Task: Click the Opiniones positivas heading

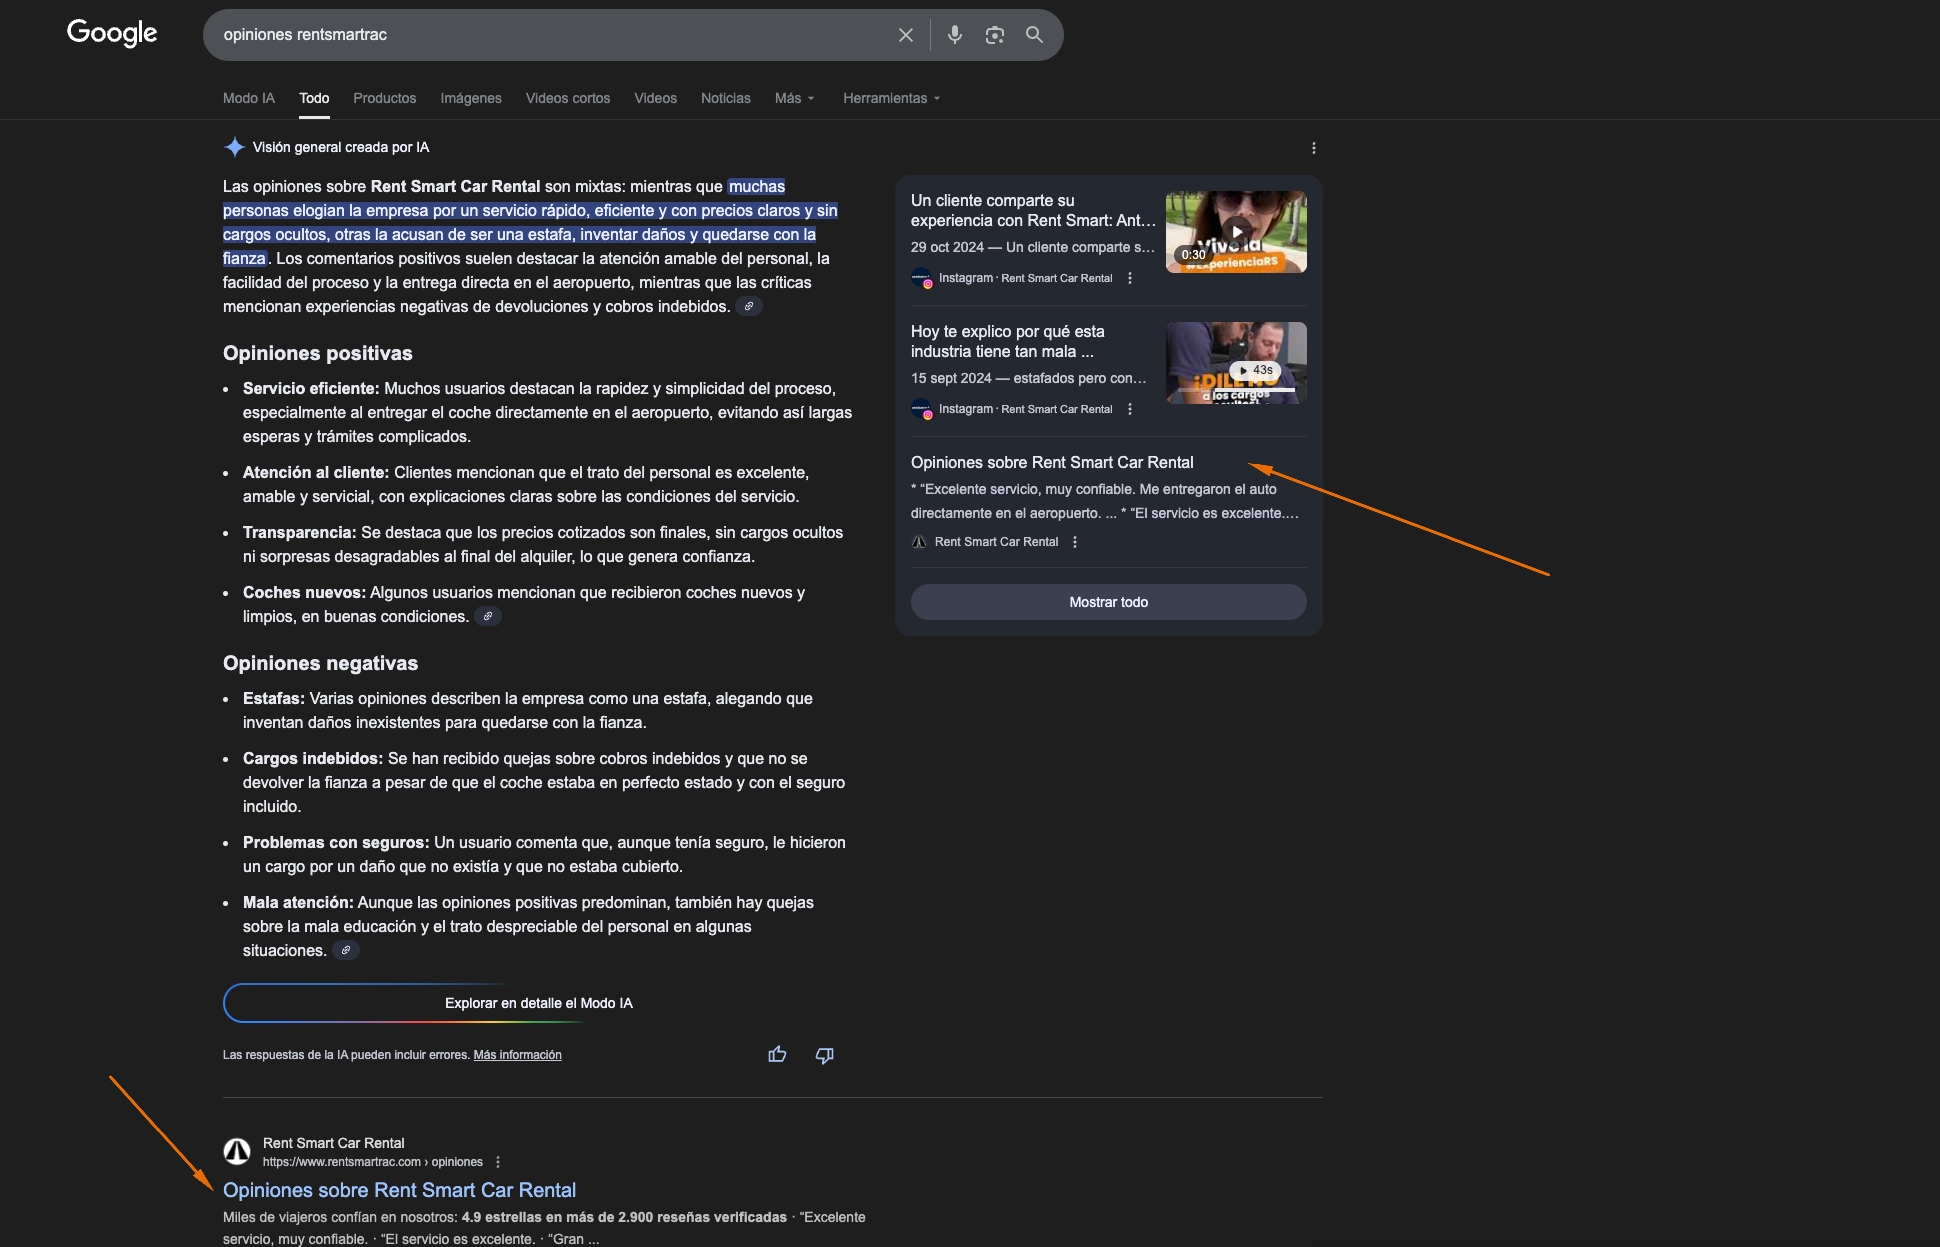Action: pos(318,353)
